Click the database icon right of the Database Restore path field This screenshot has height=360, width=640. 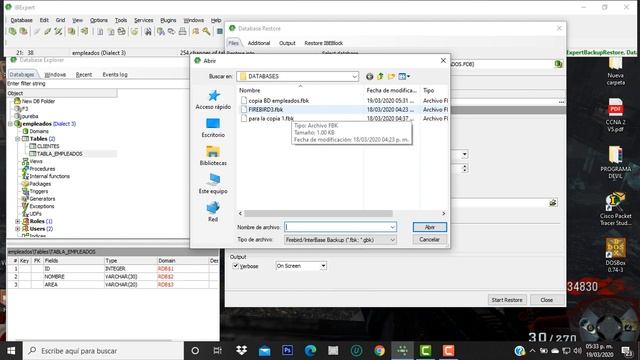click(558, 64)
